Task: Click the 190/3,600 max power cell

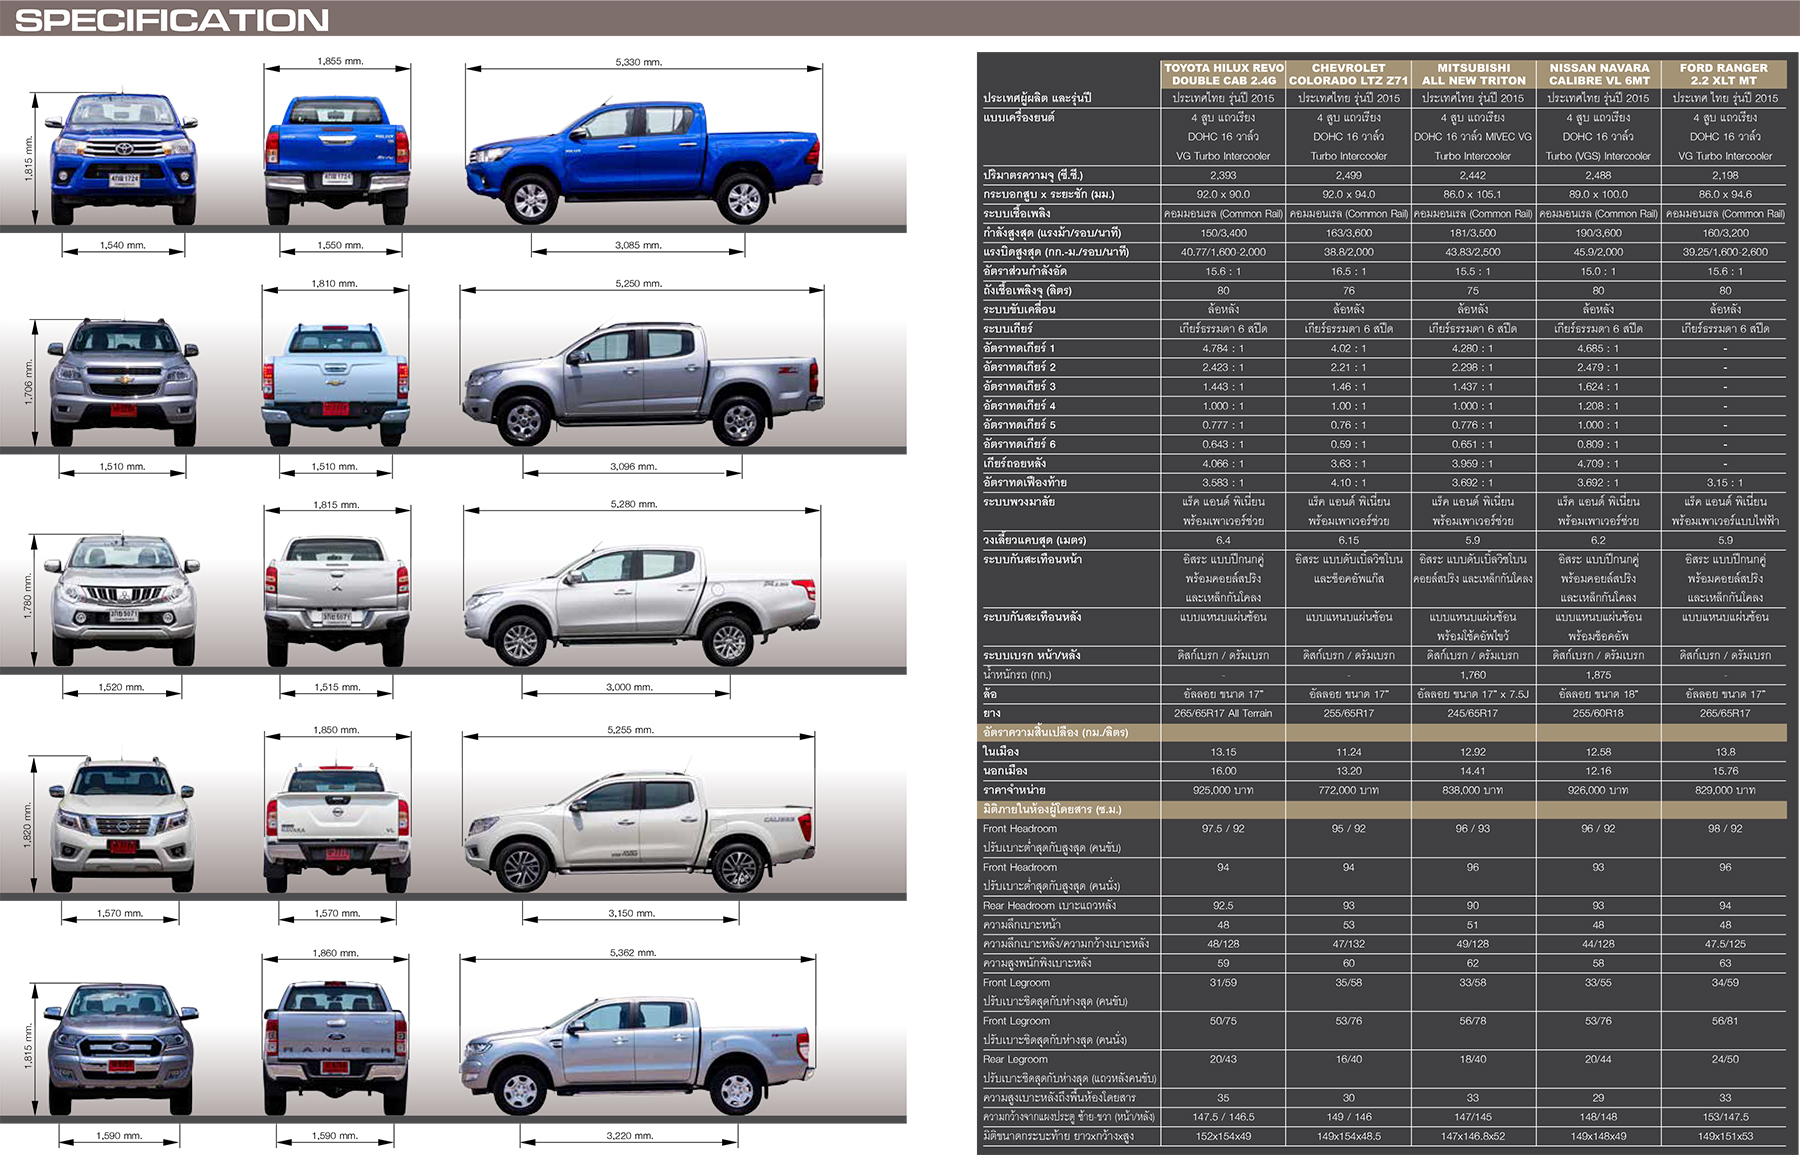Action: [x=1598, y=233]
